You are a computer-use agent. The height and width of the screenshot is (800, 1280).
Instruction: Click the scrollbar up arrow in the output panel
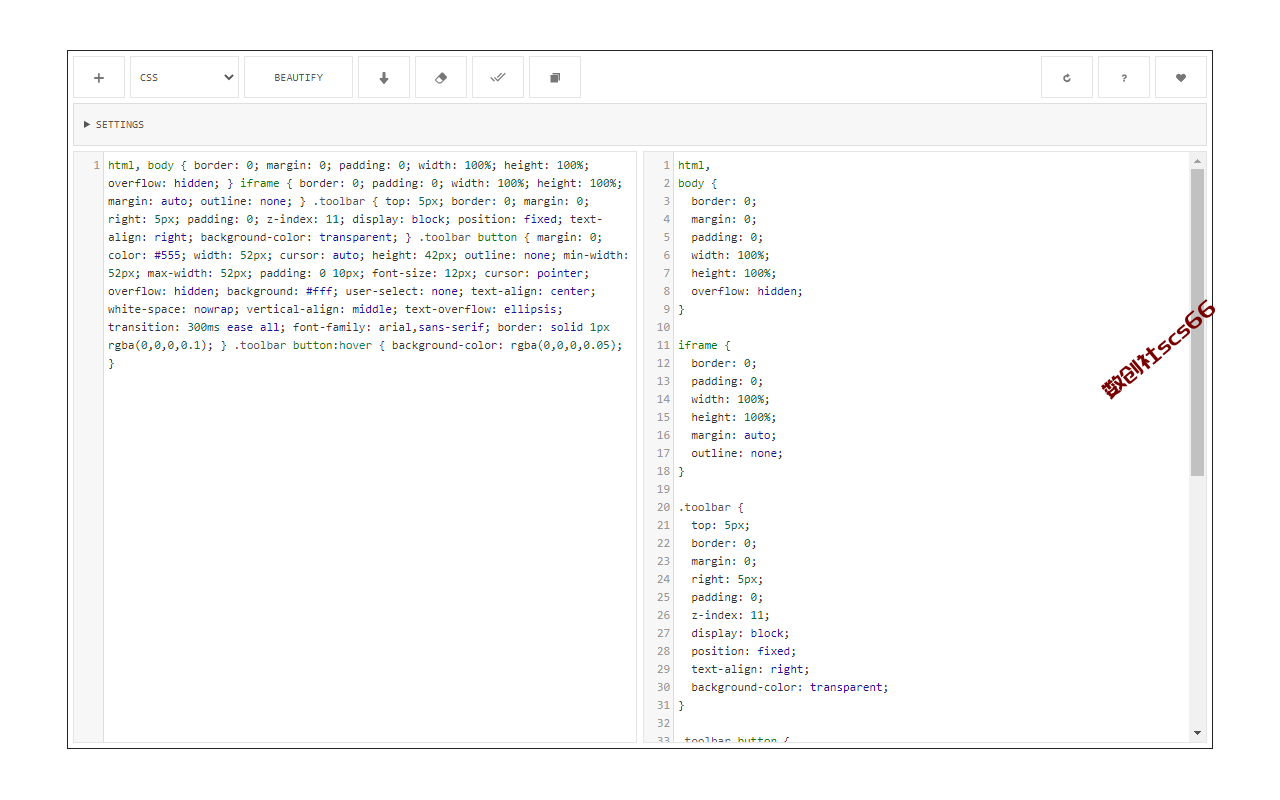(1198, 161)
